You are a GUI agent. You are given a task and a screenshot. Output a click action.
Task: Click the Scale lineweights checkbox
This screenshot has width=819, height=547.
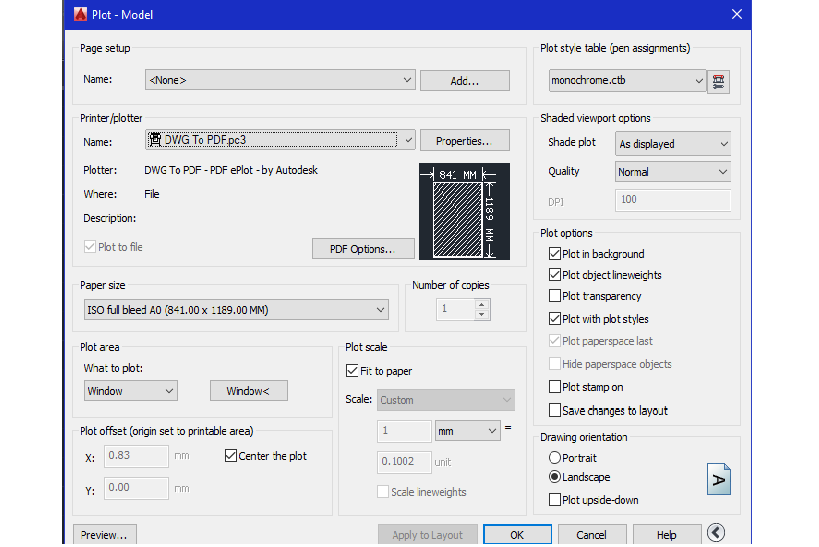point(383,492)
